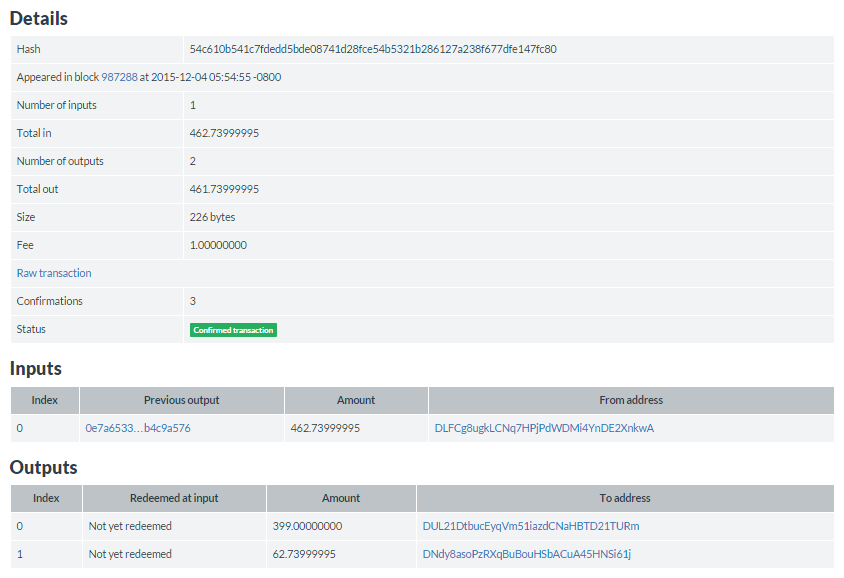
Task: Click the Redeemed at input column header
Action: point(174,498)
